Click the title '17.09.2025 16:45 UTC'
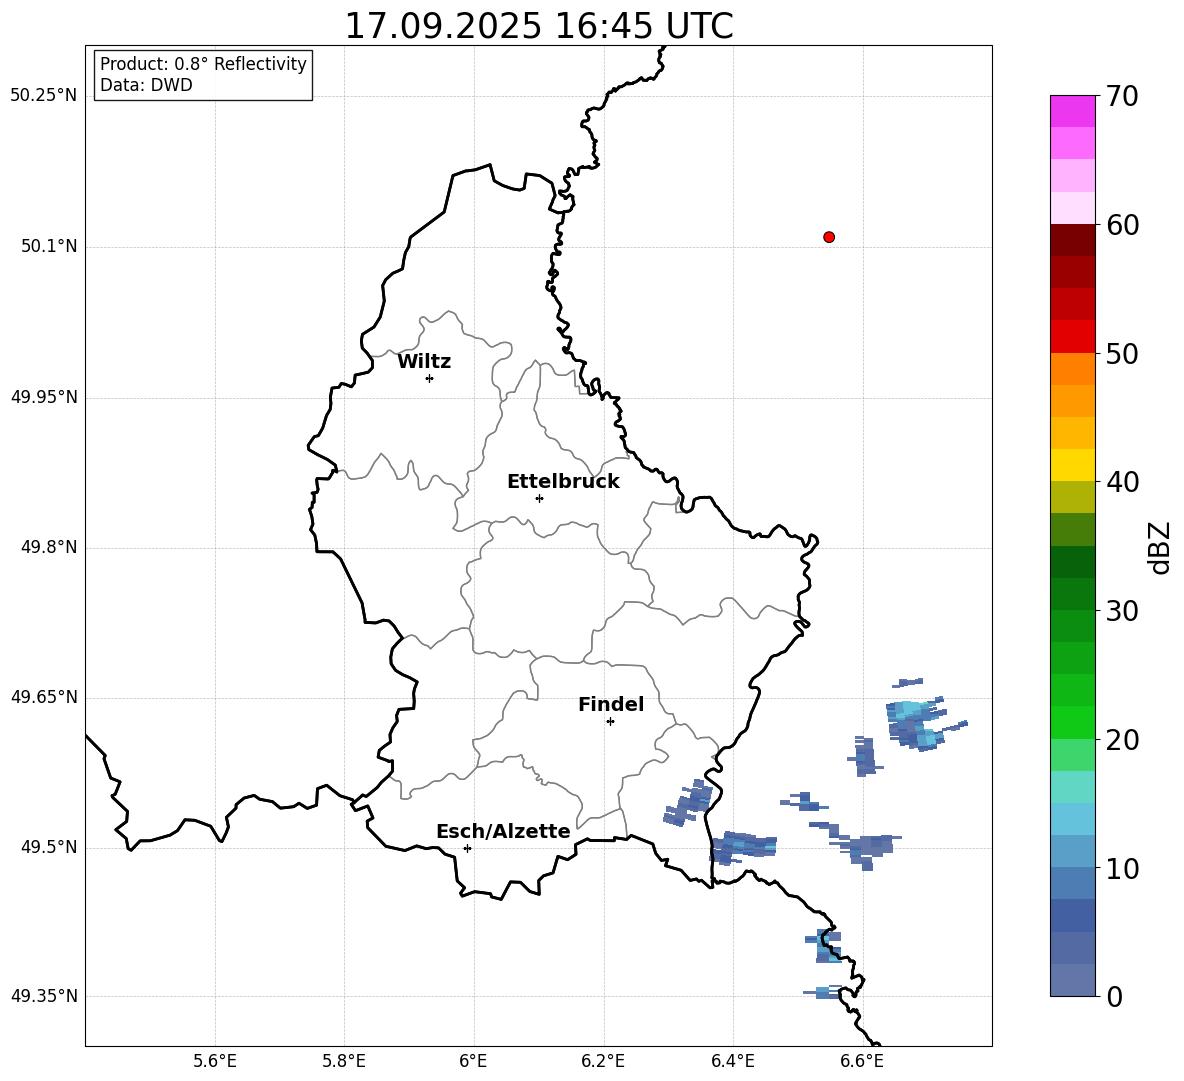The height and width of the screenshot is (1081, 1184). tap(539, 25)
